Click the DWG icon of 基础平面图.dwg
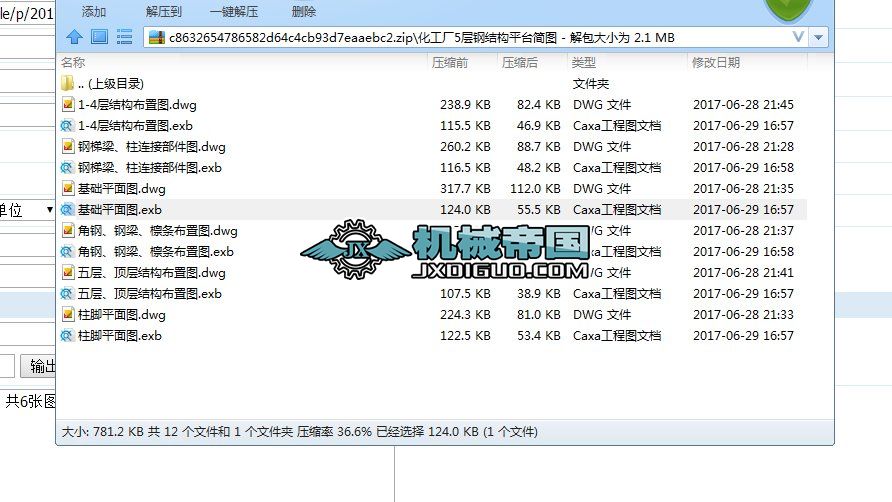892x502 pixels. point(68,188)
